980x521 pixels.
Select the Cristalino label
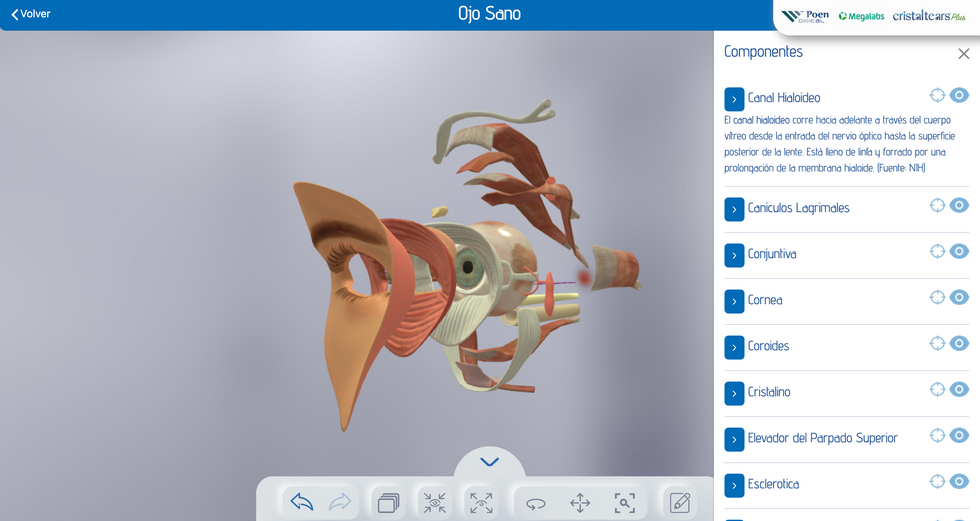[769, 392]
